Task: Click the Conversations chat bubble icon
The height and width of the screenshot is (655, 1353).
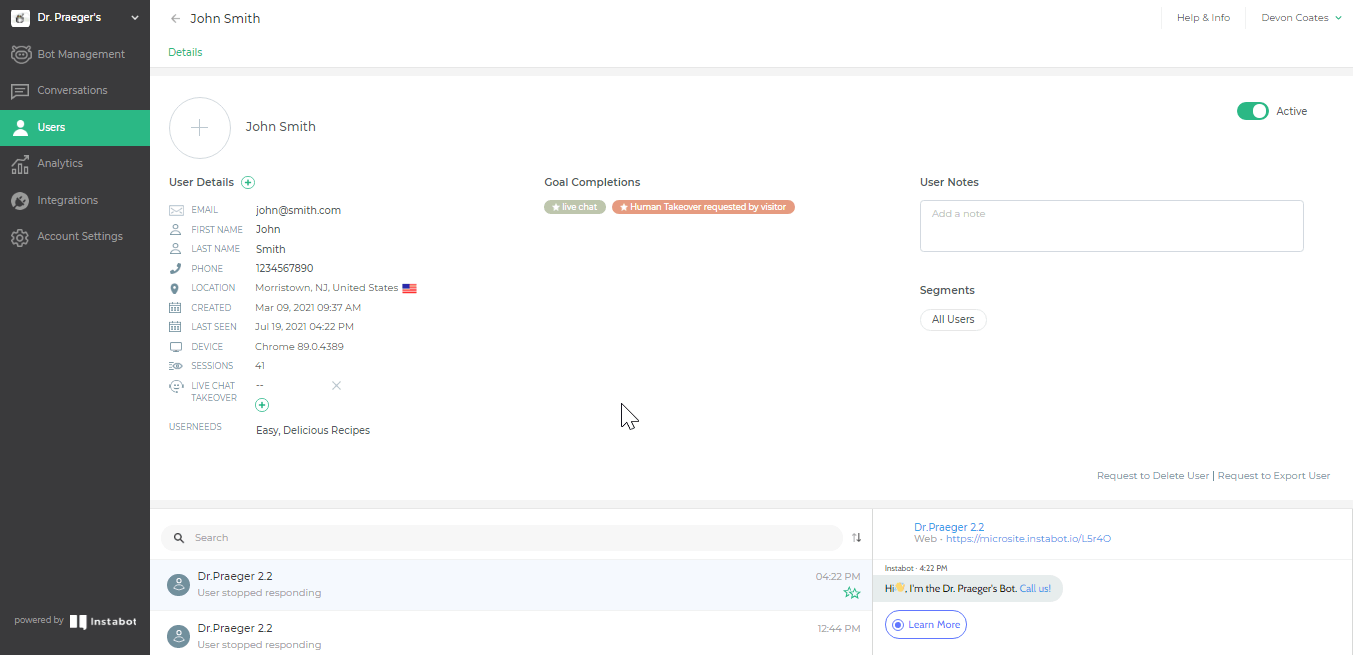Action: [20, 91]
